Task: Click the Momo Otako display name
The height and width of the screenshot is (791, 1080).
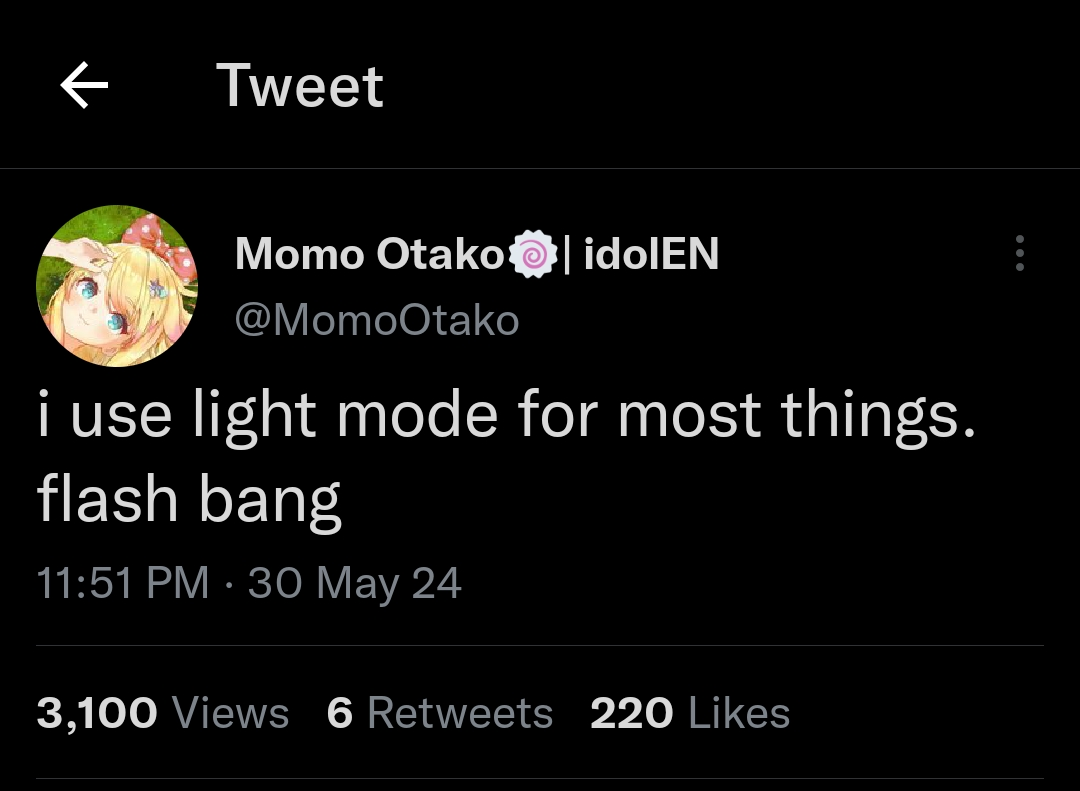Action: [370, 255]
